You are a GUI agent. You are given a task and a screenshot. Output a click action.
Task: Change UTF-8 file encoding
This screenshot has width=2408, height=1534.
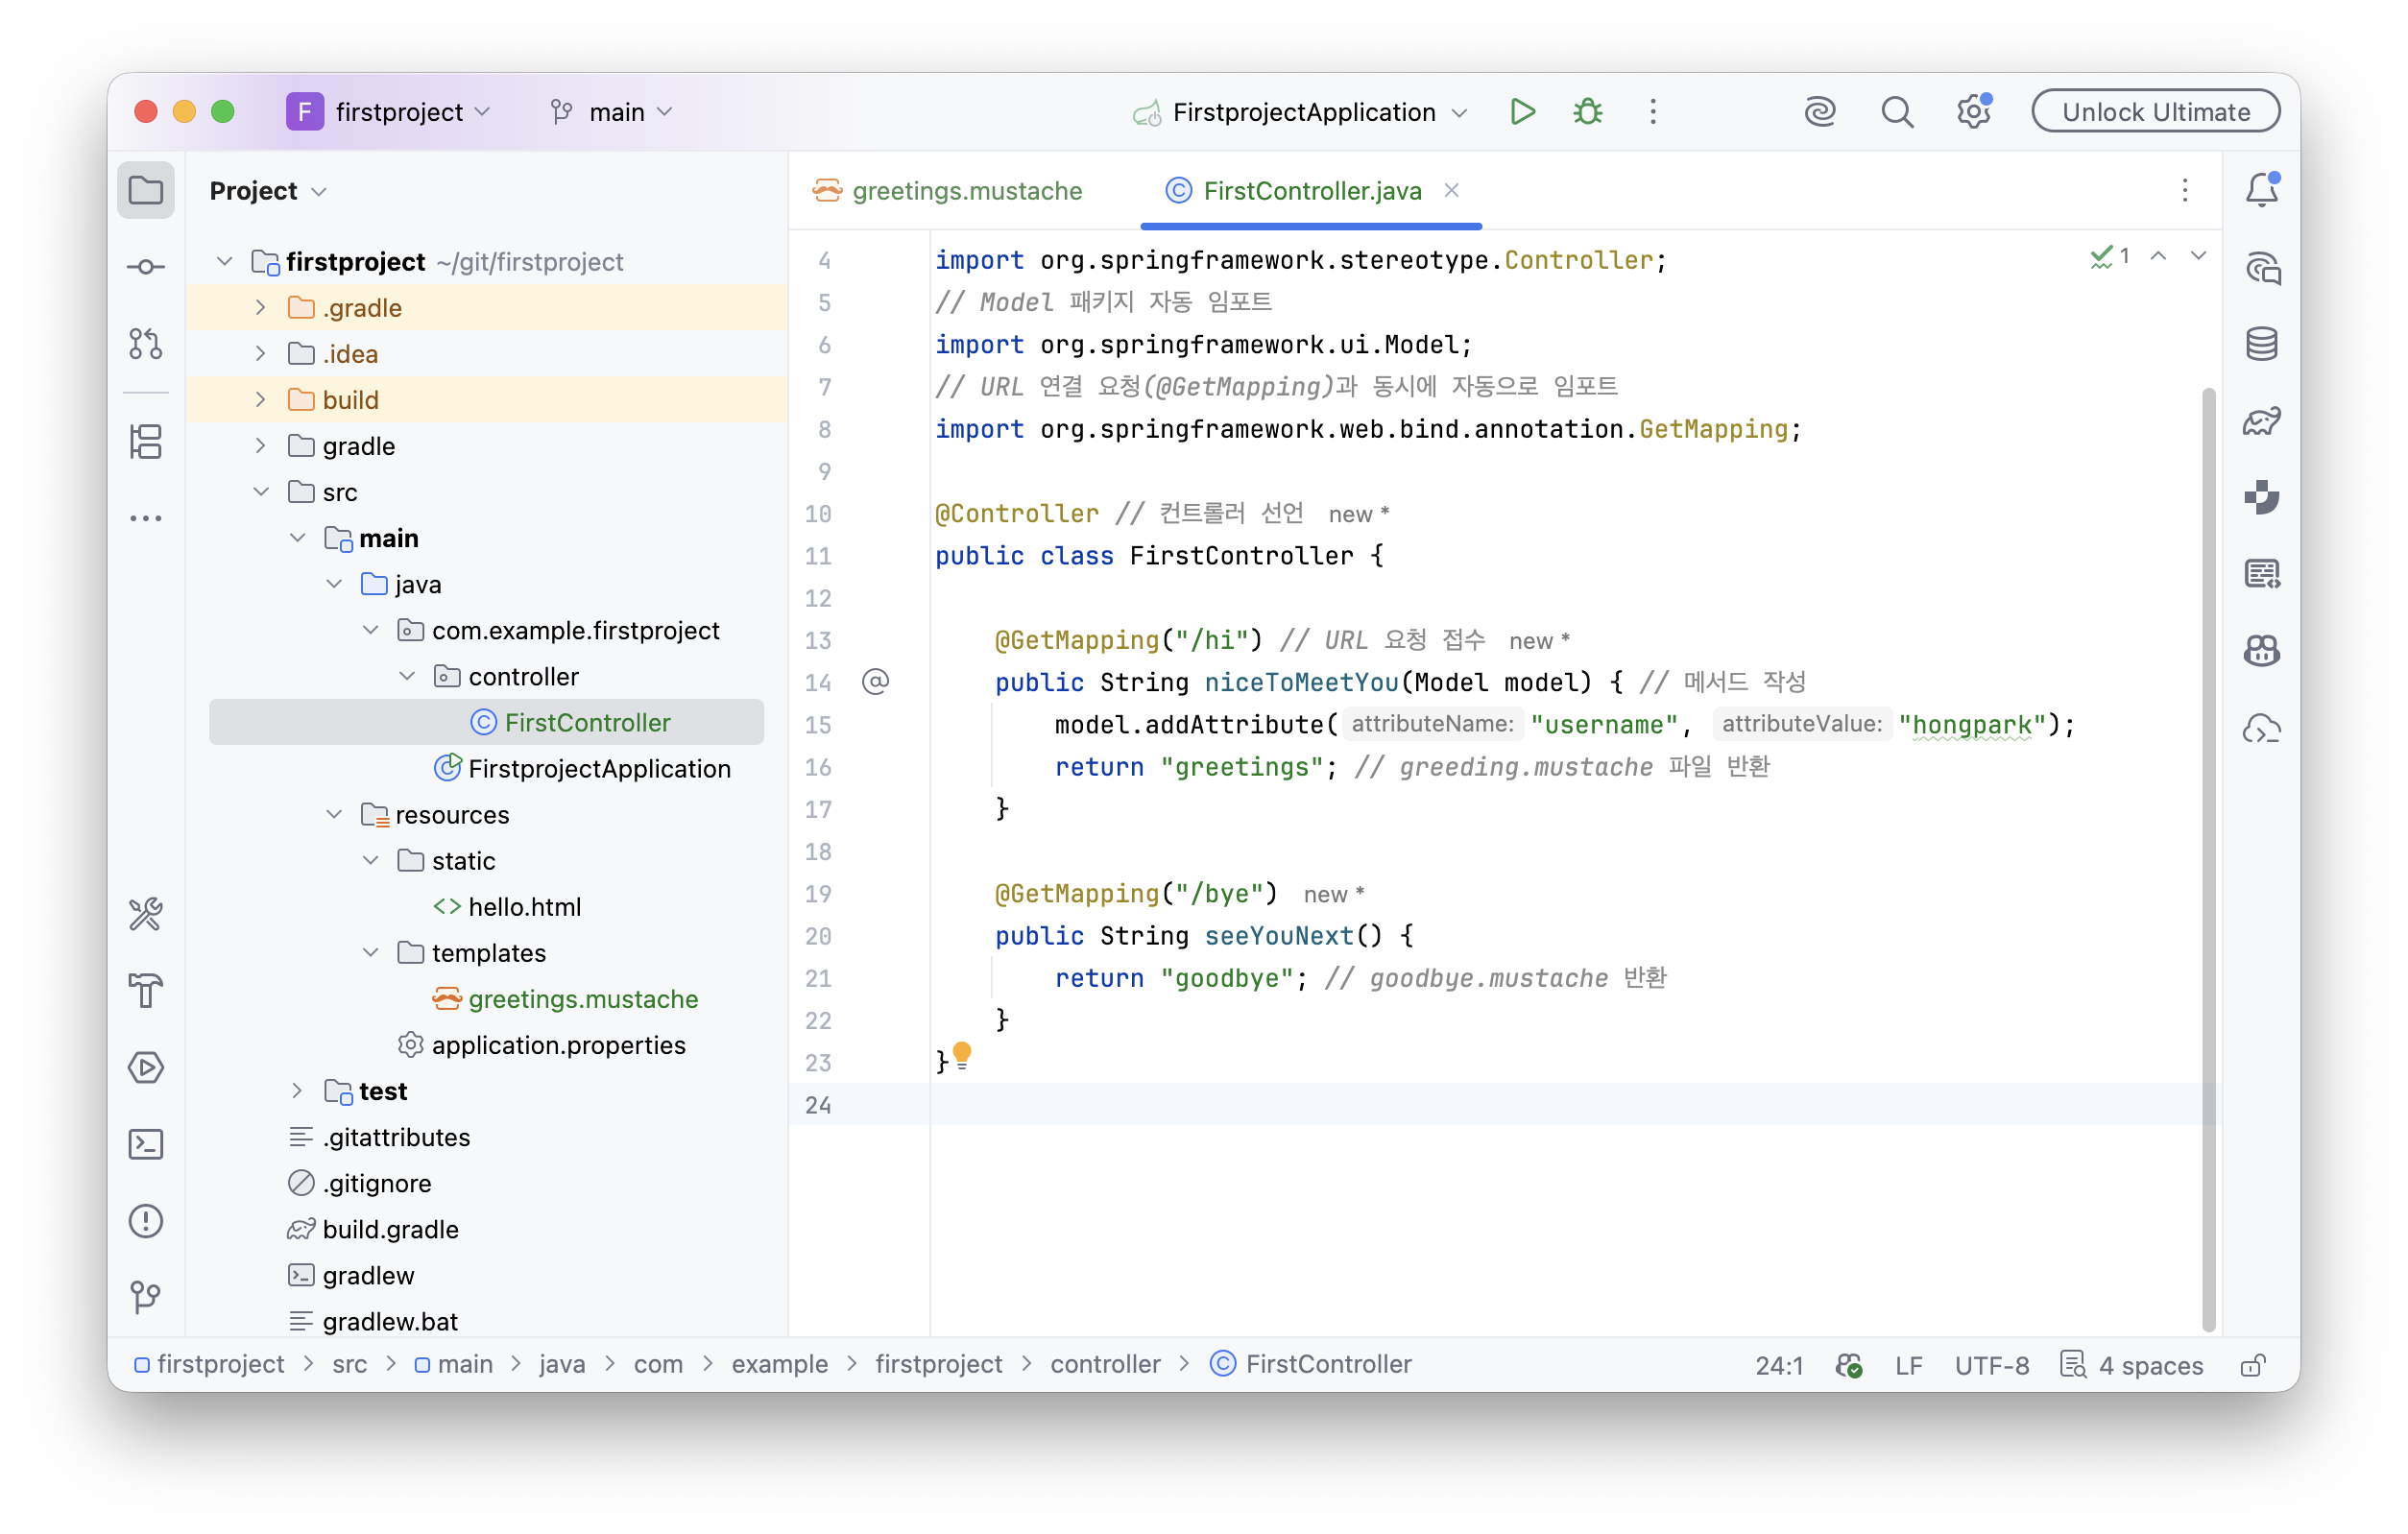1991,1365
